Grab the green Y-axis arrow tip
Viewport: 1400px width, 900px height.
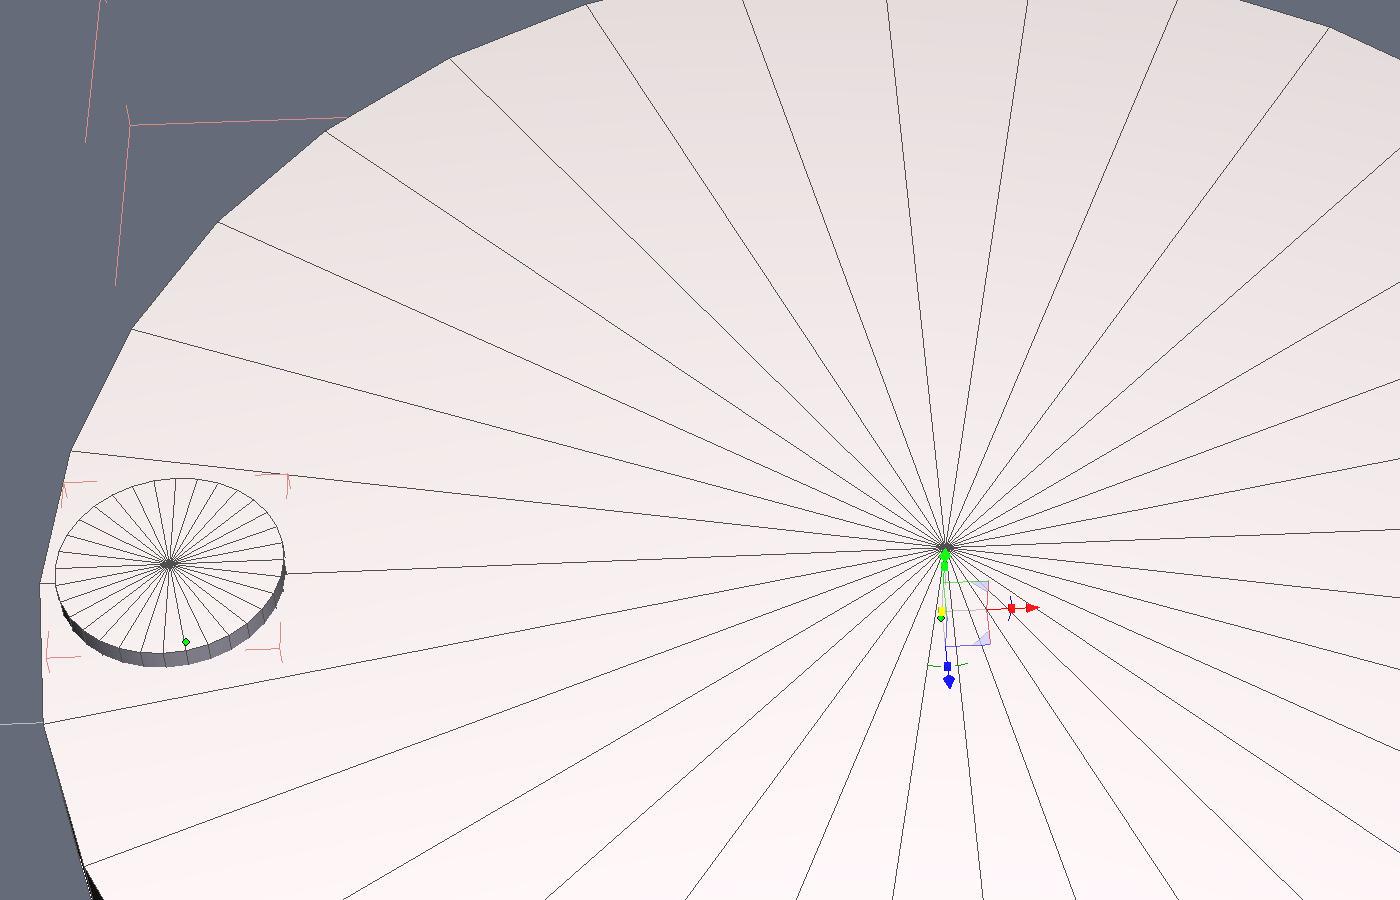coord(945,553)
